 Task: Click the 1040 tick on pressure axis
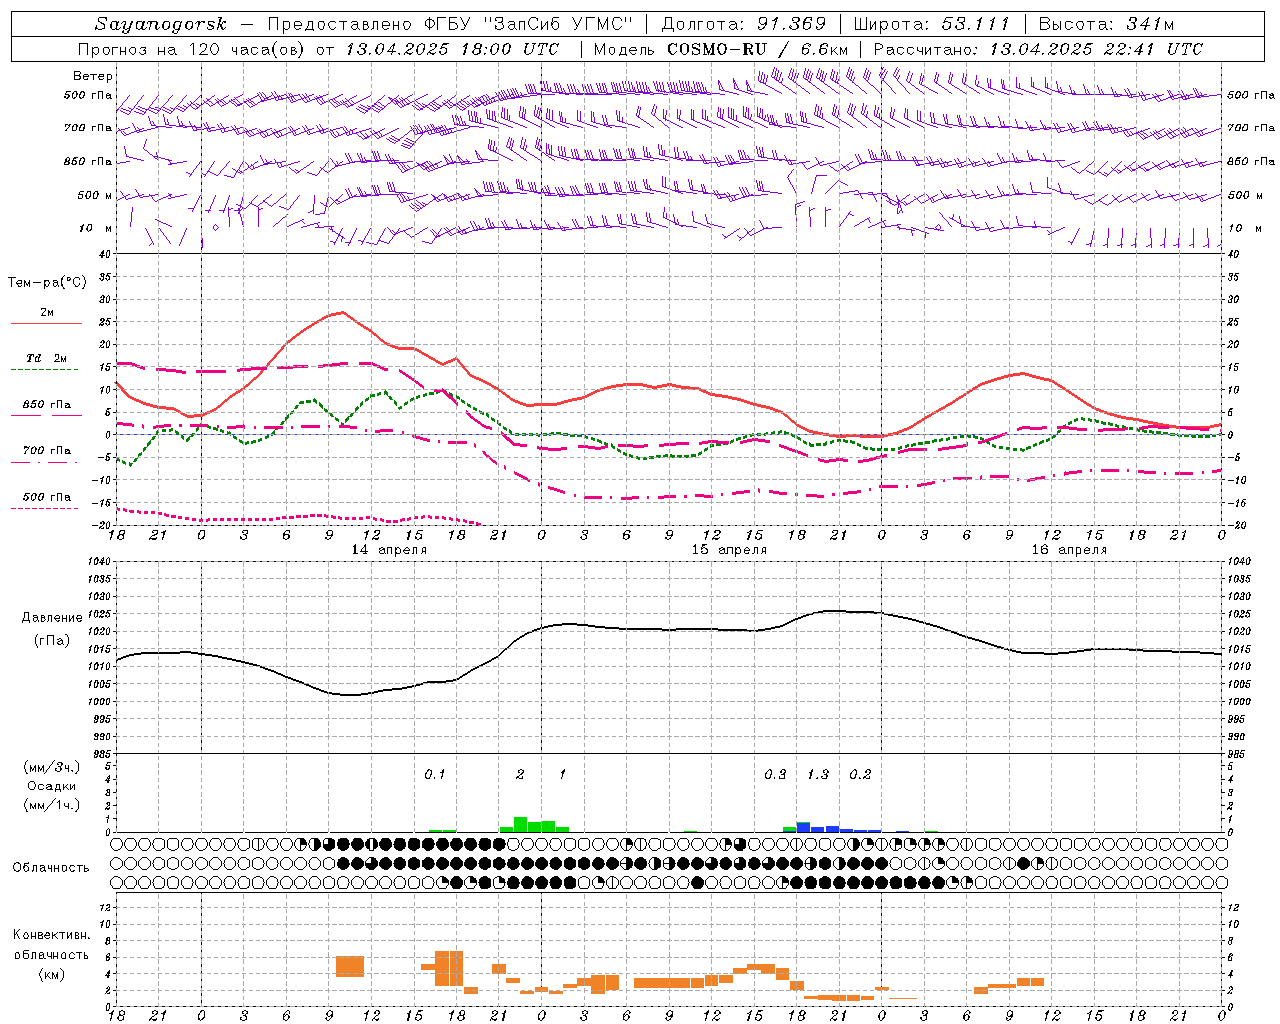click(100, 562)
